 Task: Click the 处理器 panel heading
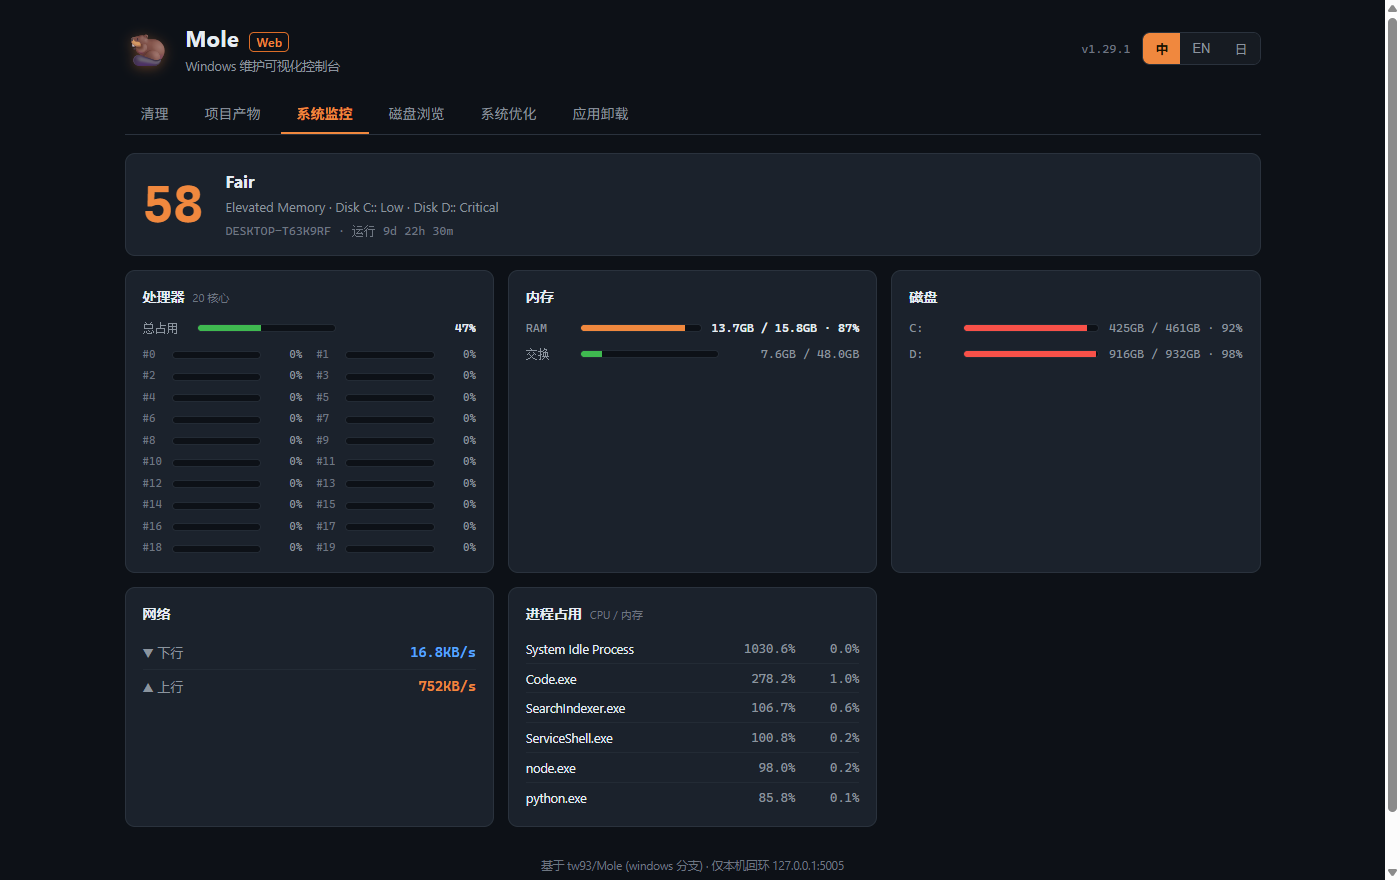163,297
